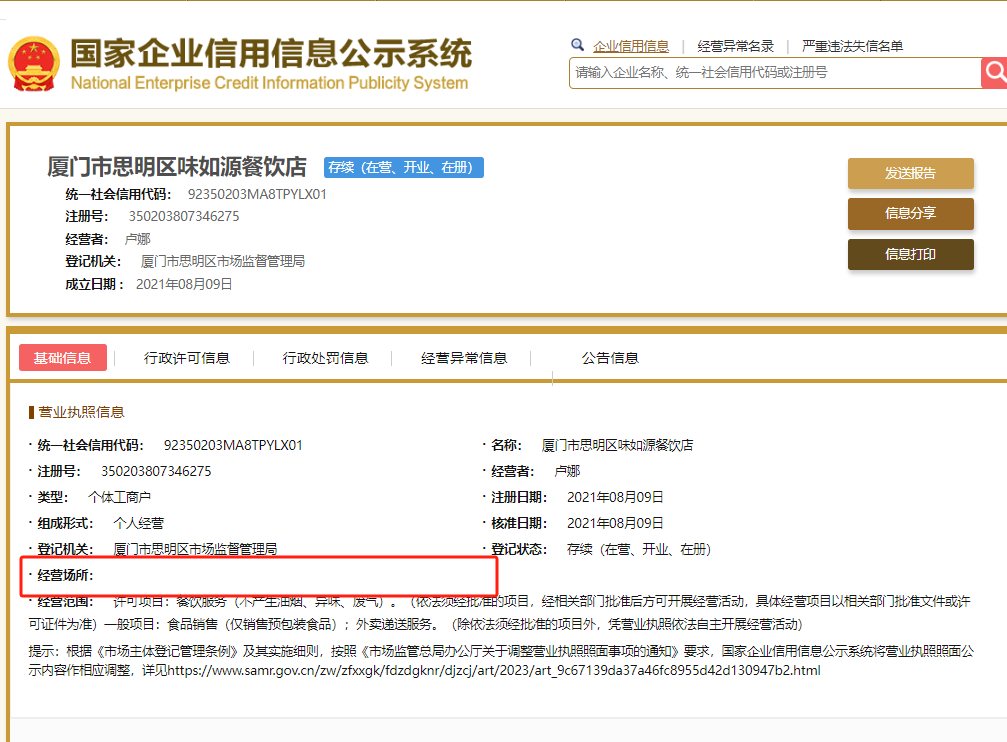Open the 经营异常名录 link
The height and width of the screenshot is (742, 1007).
coord(735,46)
